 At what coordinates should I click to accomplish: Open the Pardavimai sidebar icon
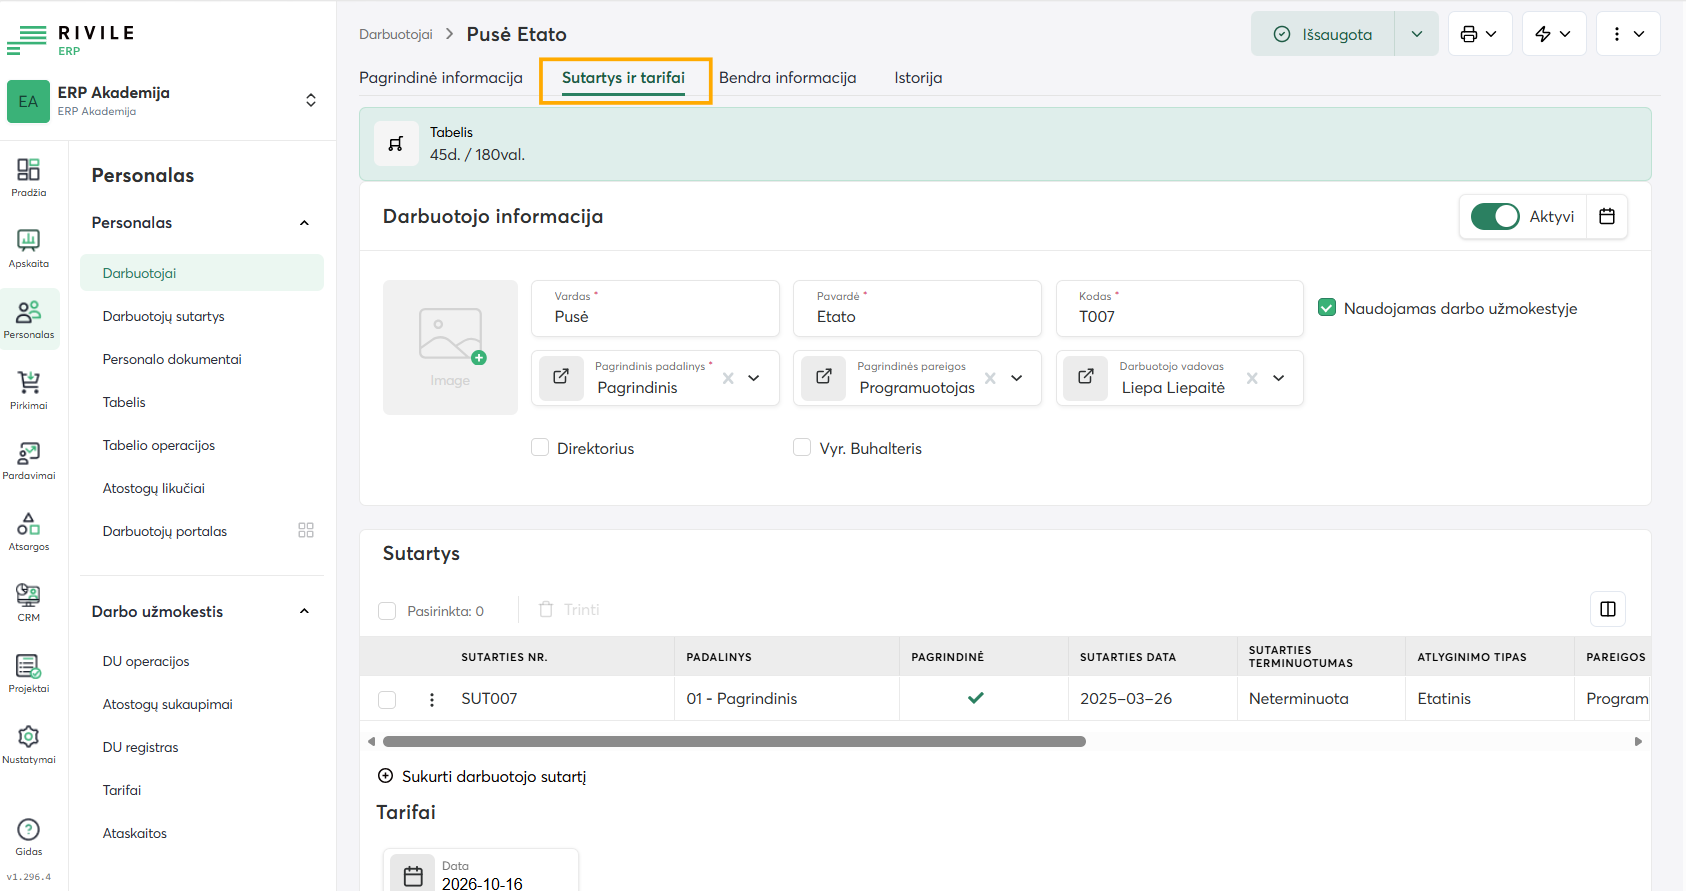tap(29, 460)
